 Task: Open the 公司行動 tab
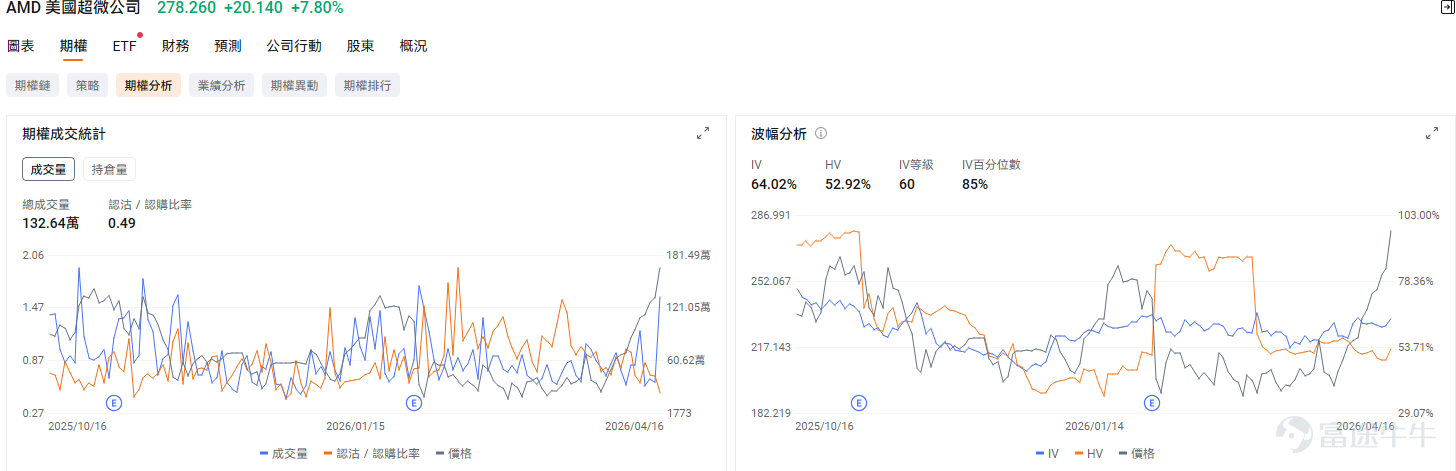(x=294, y=46)
